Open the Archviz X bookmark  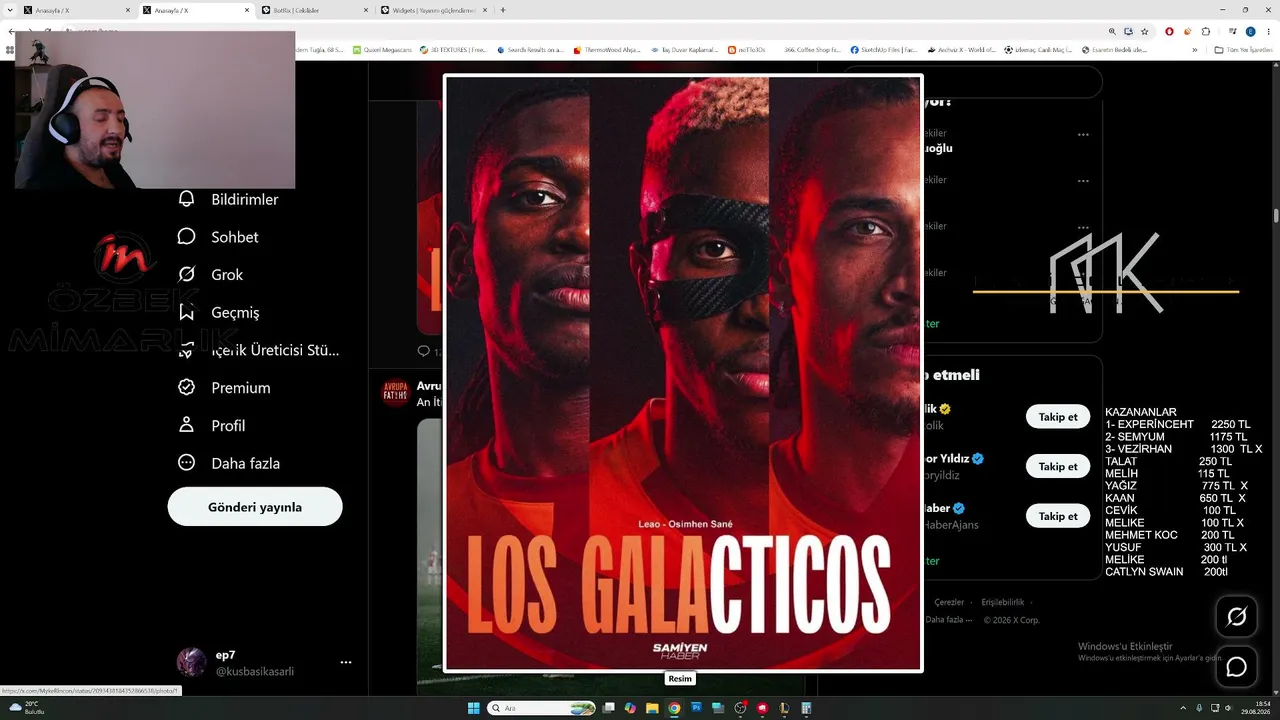961,50
